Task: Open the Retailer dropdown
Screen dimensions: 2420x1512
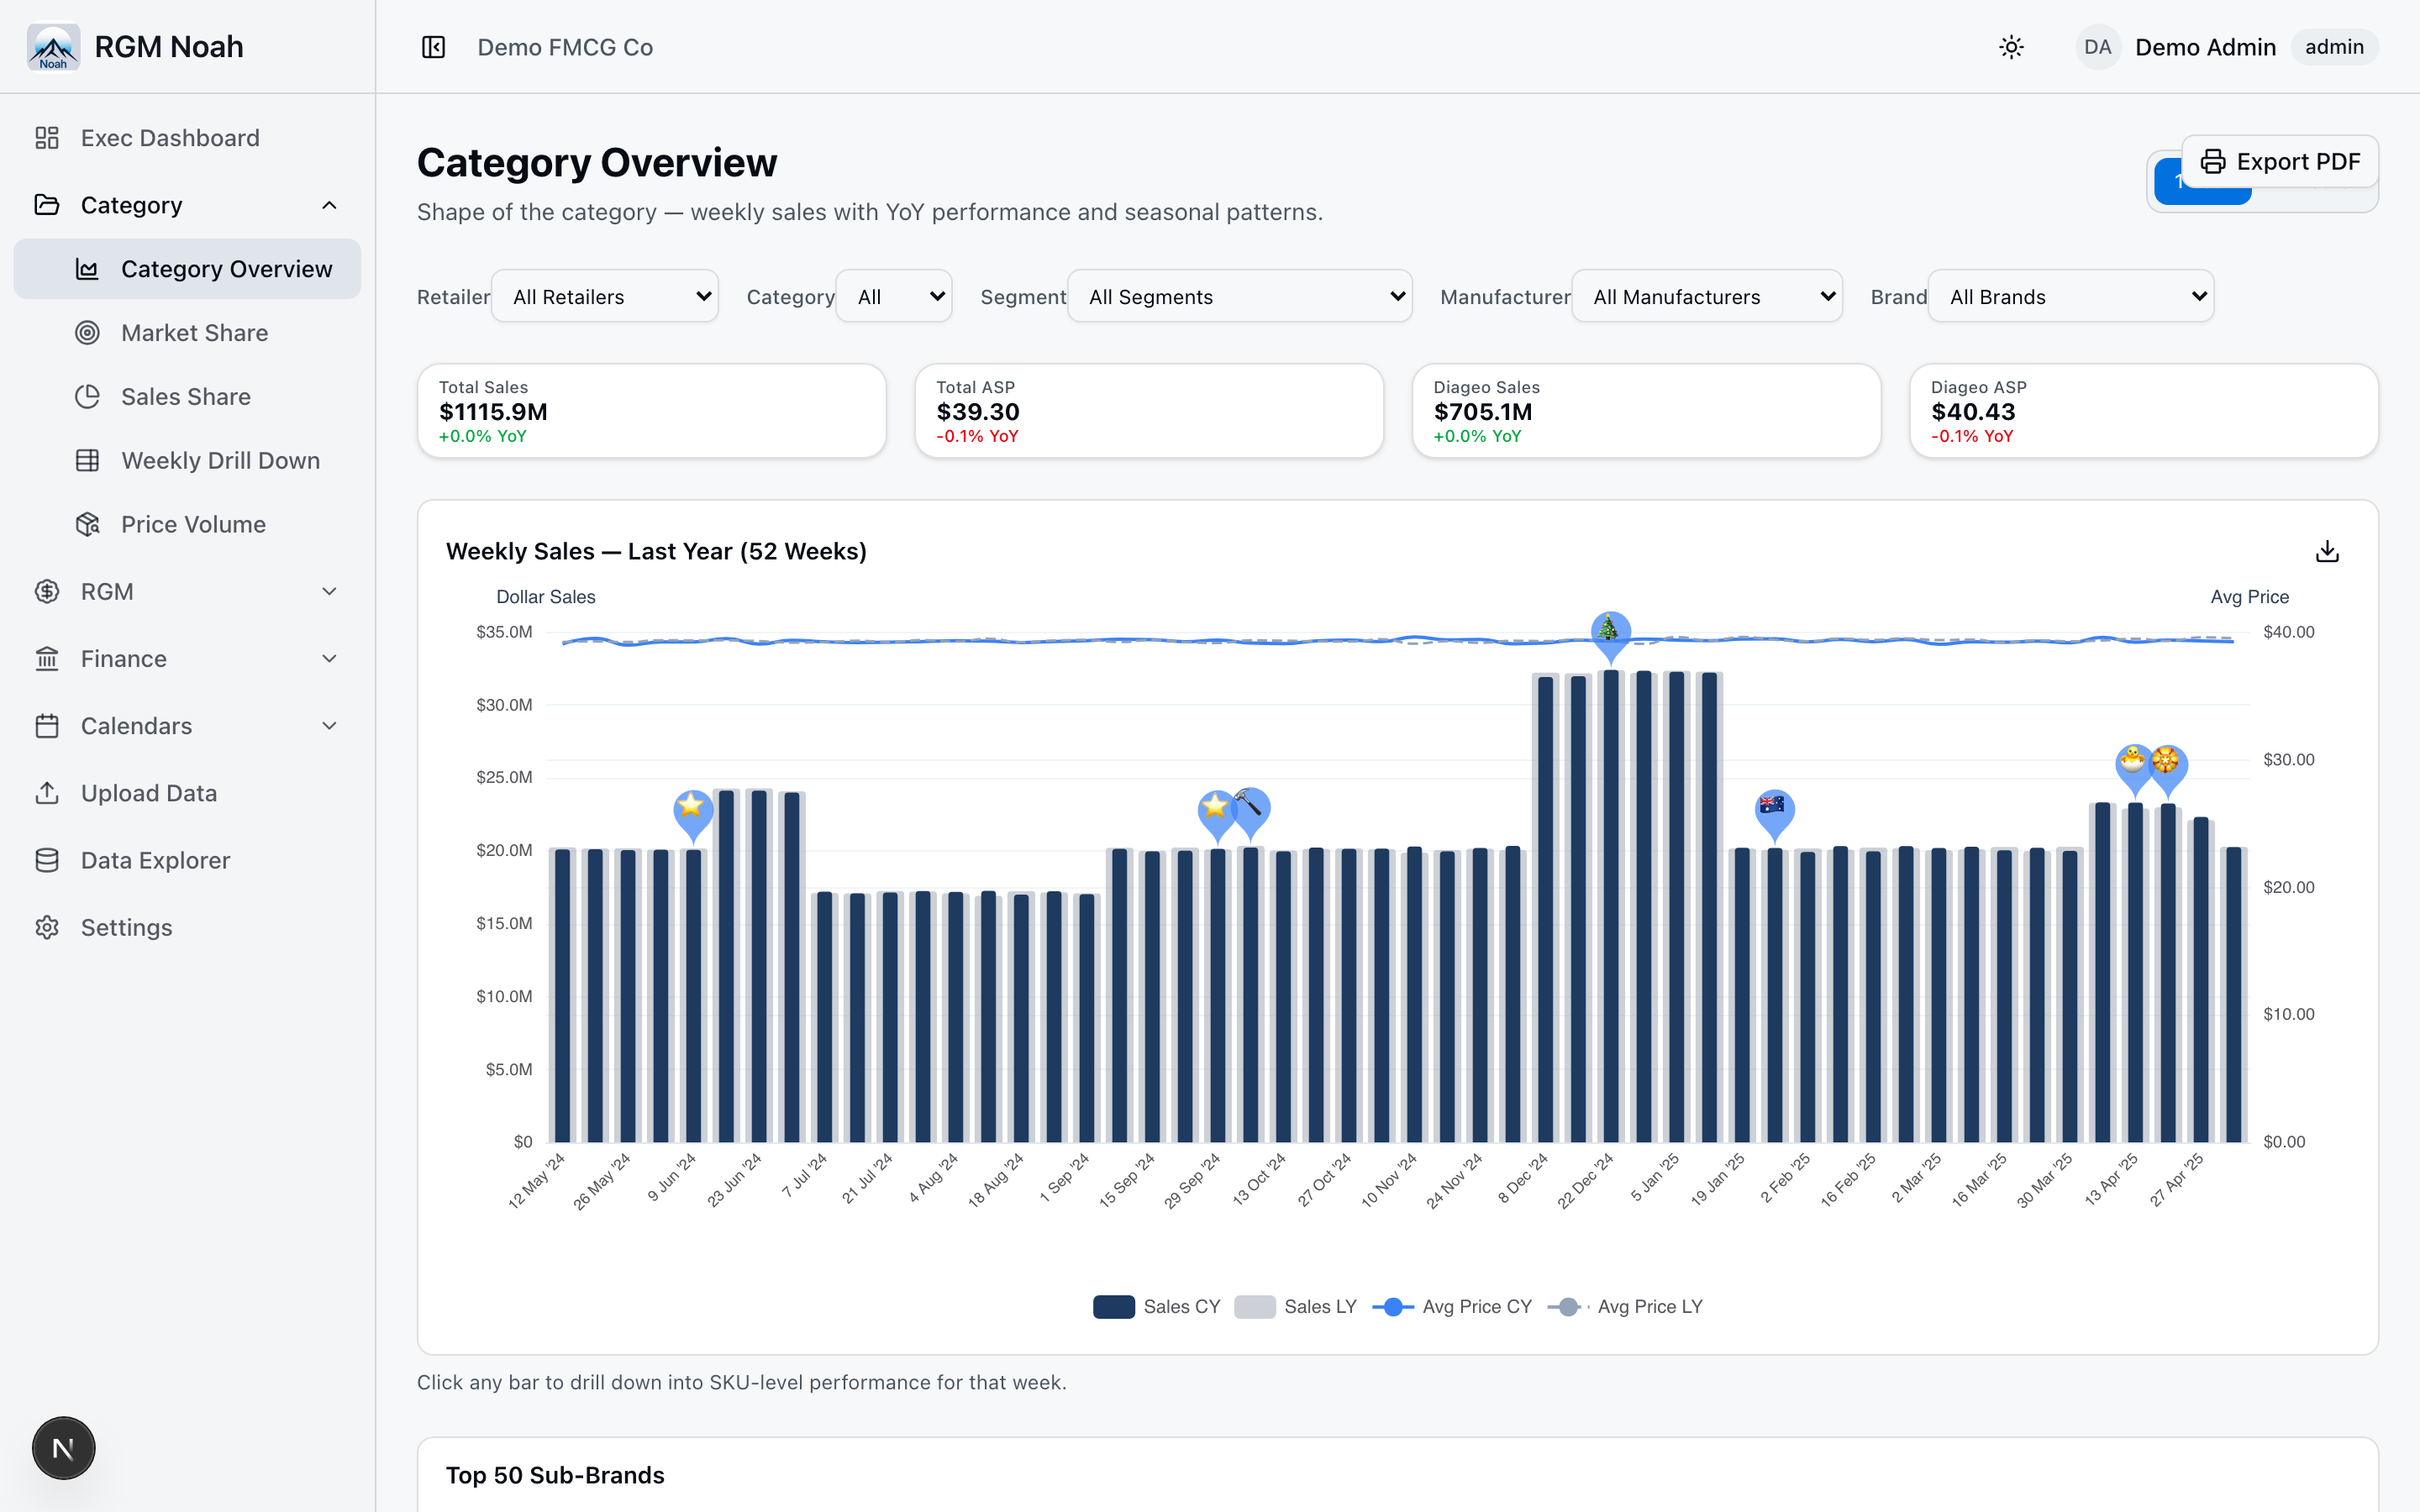Action: [605, 297]
